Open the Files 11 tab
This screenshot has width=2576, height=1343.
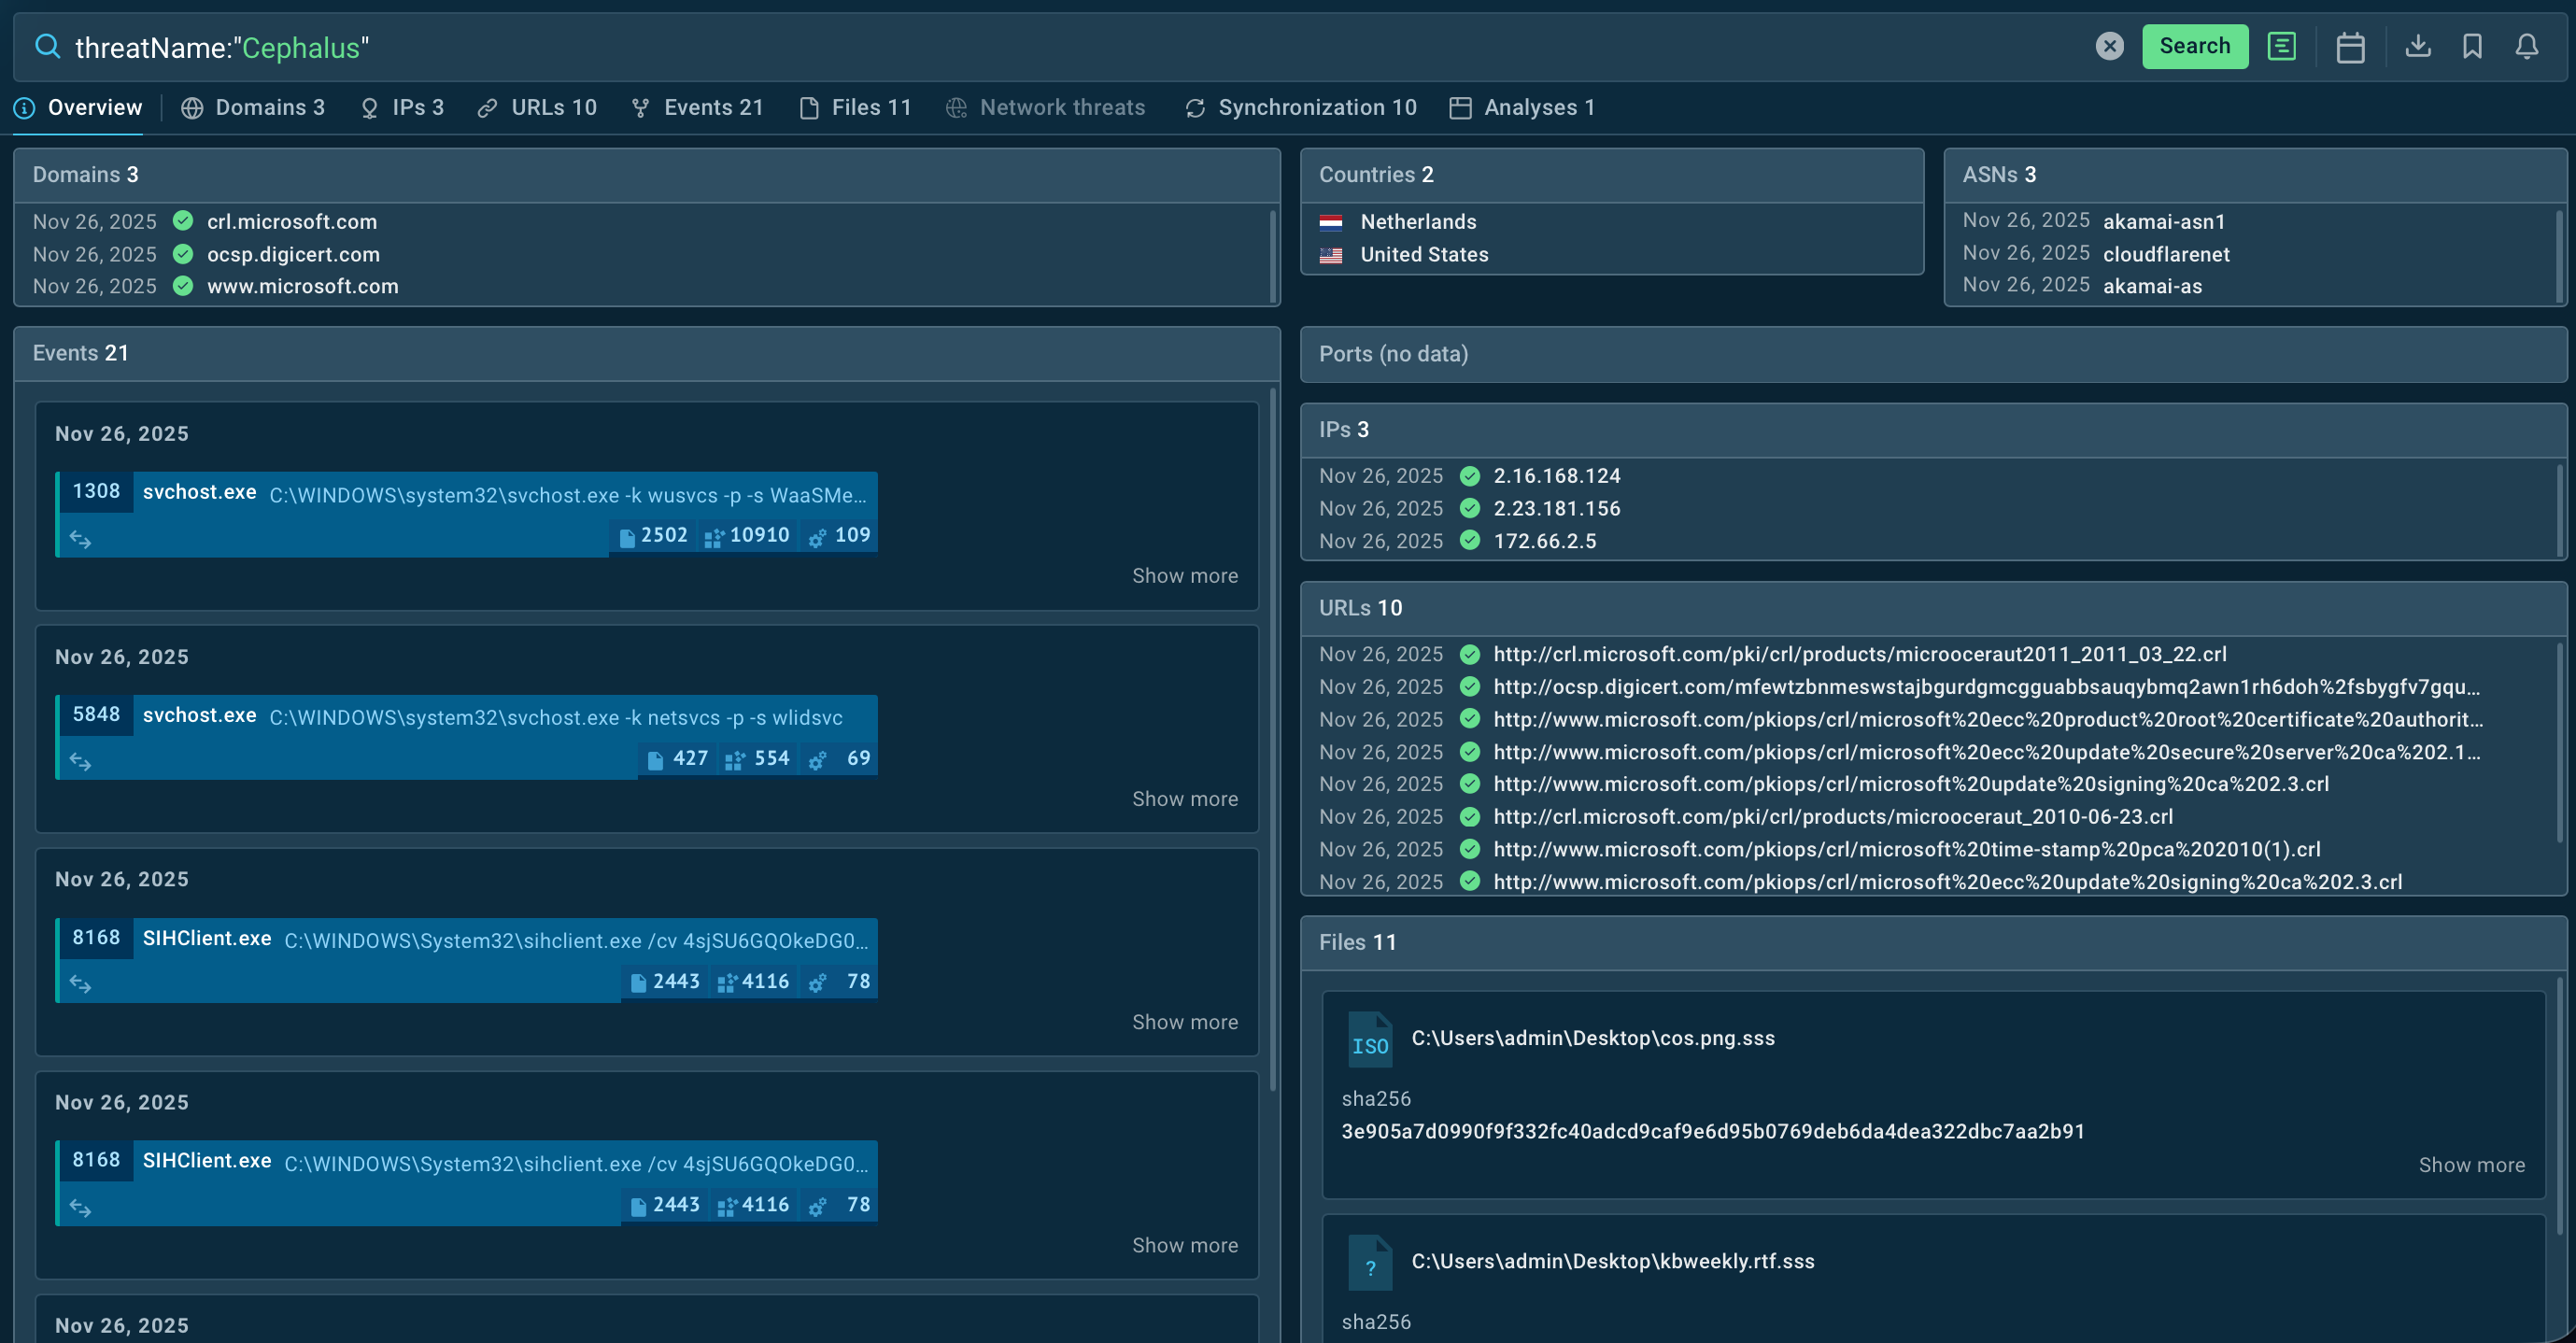pyautogui.click(x=856, y=108)
